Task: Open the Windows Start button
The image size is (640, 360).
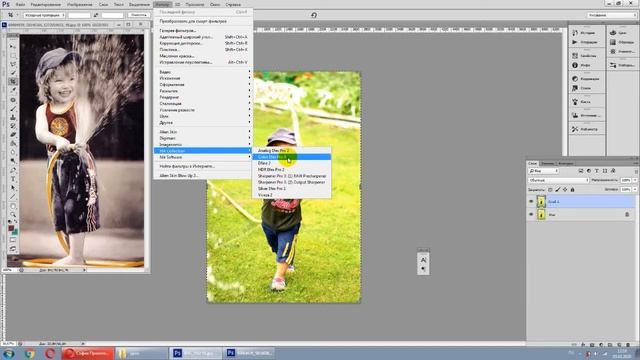Action: (9, 353)
